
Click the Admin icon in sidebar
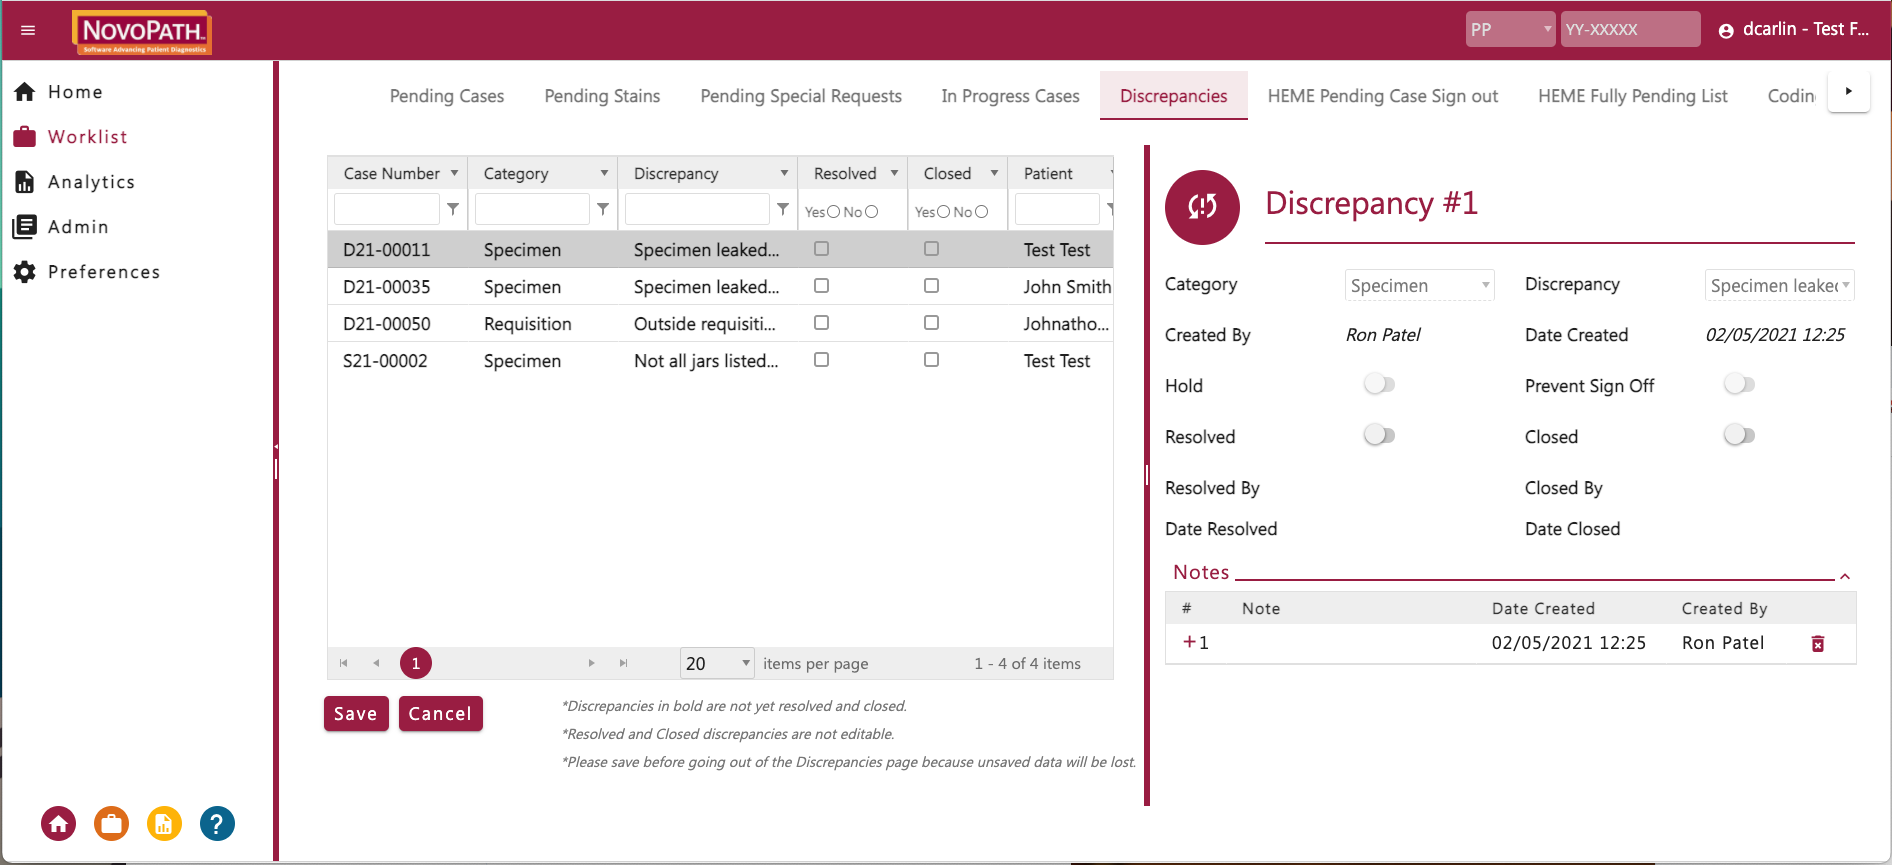(x=25, y=227)
